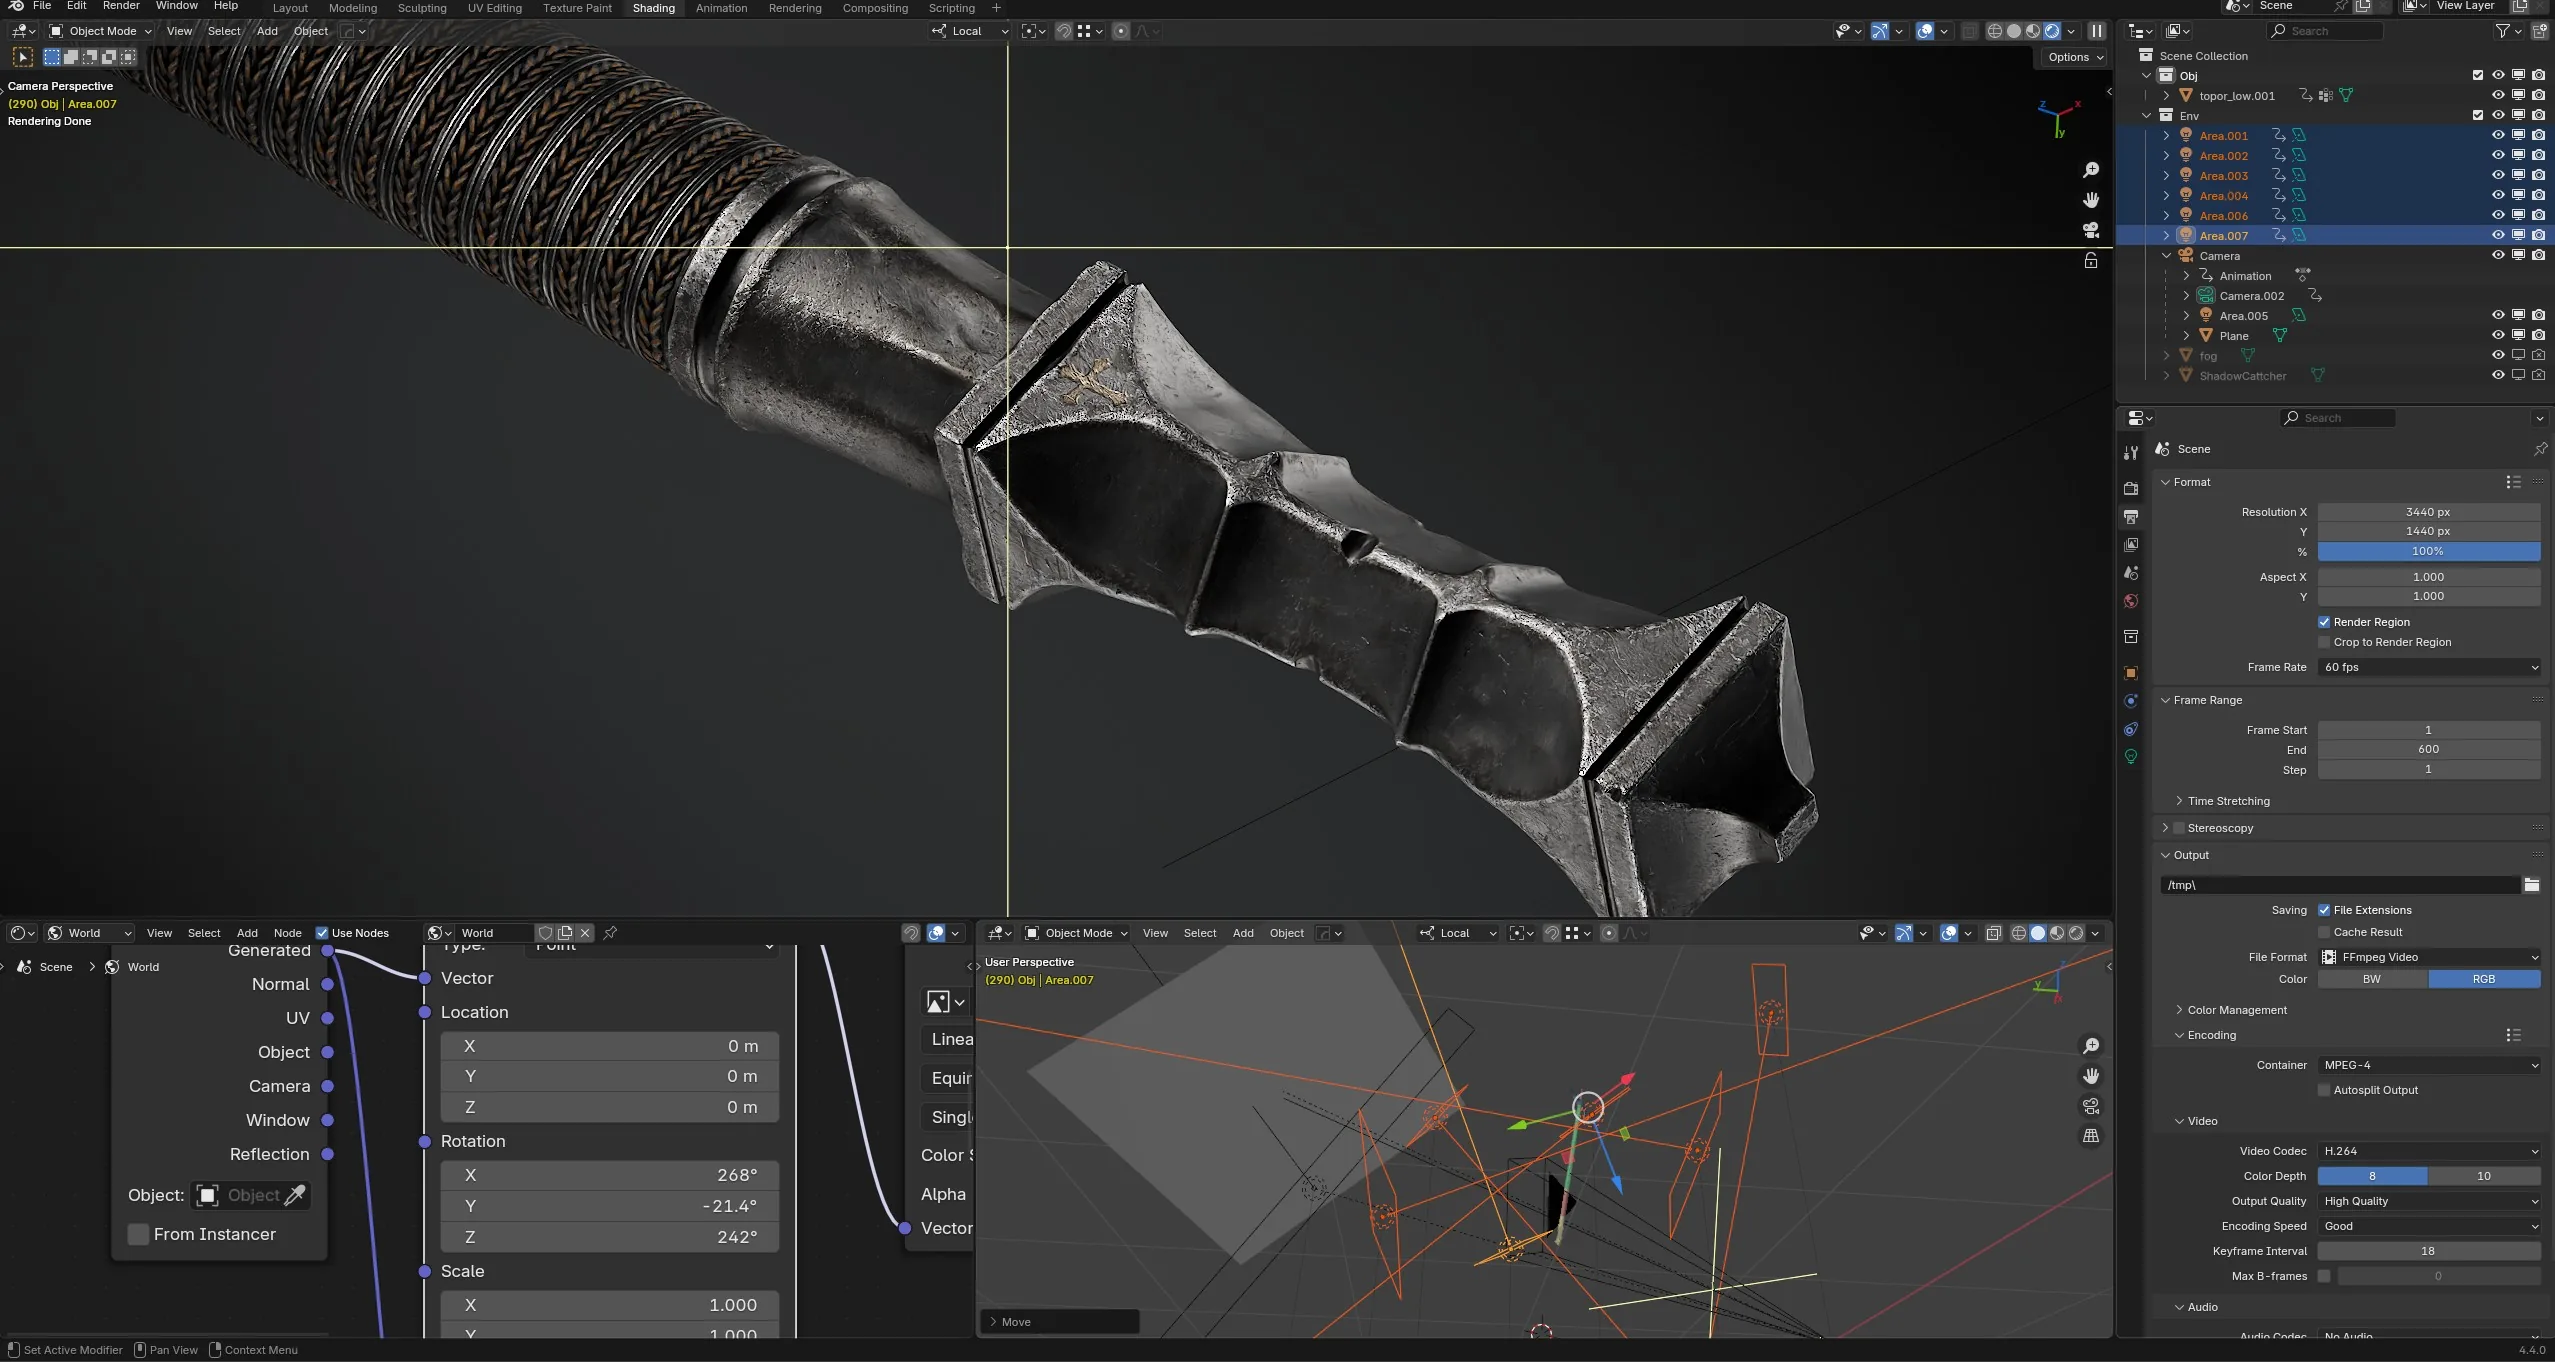Image resolution: width=2555 pixels, height=1362 pixels.
Task: Open the Output properties tab
Action: point(2131,517)
